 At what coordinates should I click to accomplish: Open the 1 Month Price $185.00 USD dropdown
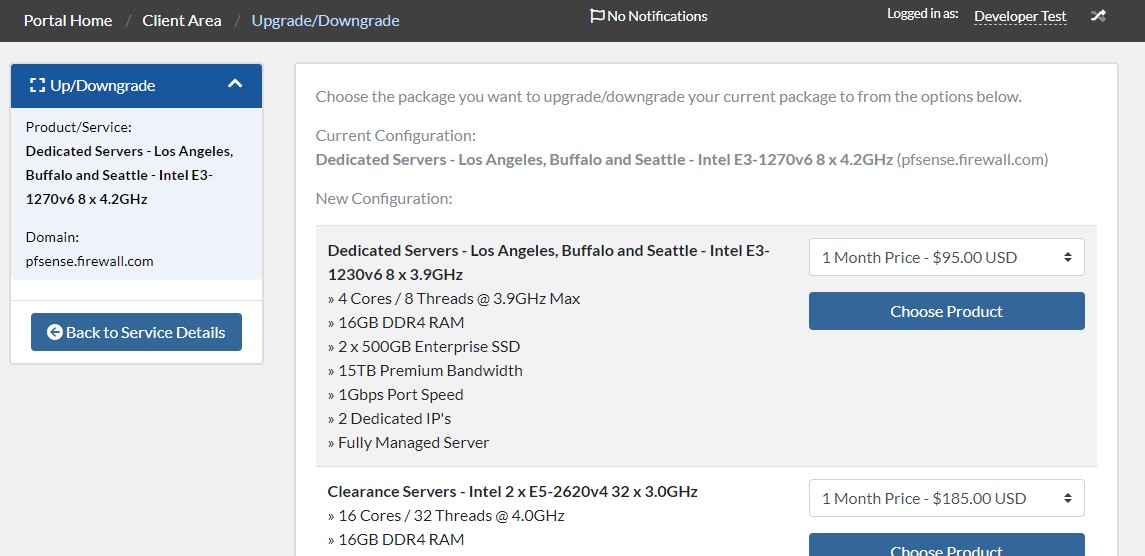[946, 498]
